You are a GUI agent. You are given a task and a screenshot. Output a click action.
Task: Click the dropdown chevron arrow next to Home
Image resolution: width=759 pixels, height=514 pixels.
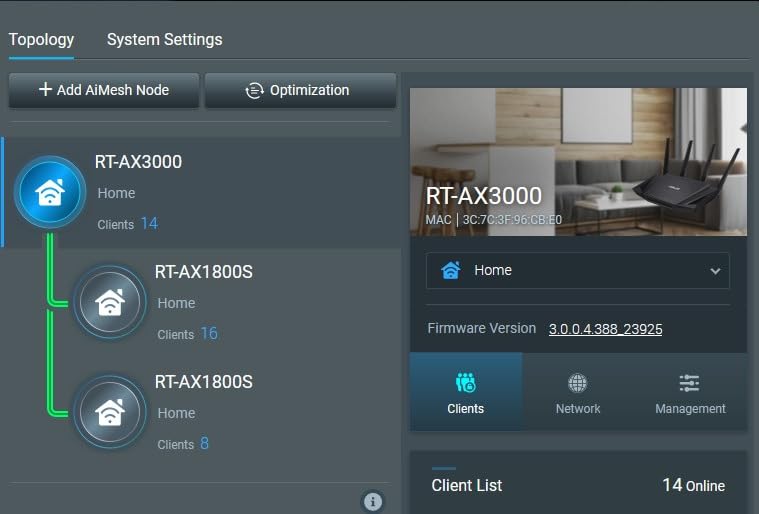[x=715, y=271]
